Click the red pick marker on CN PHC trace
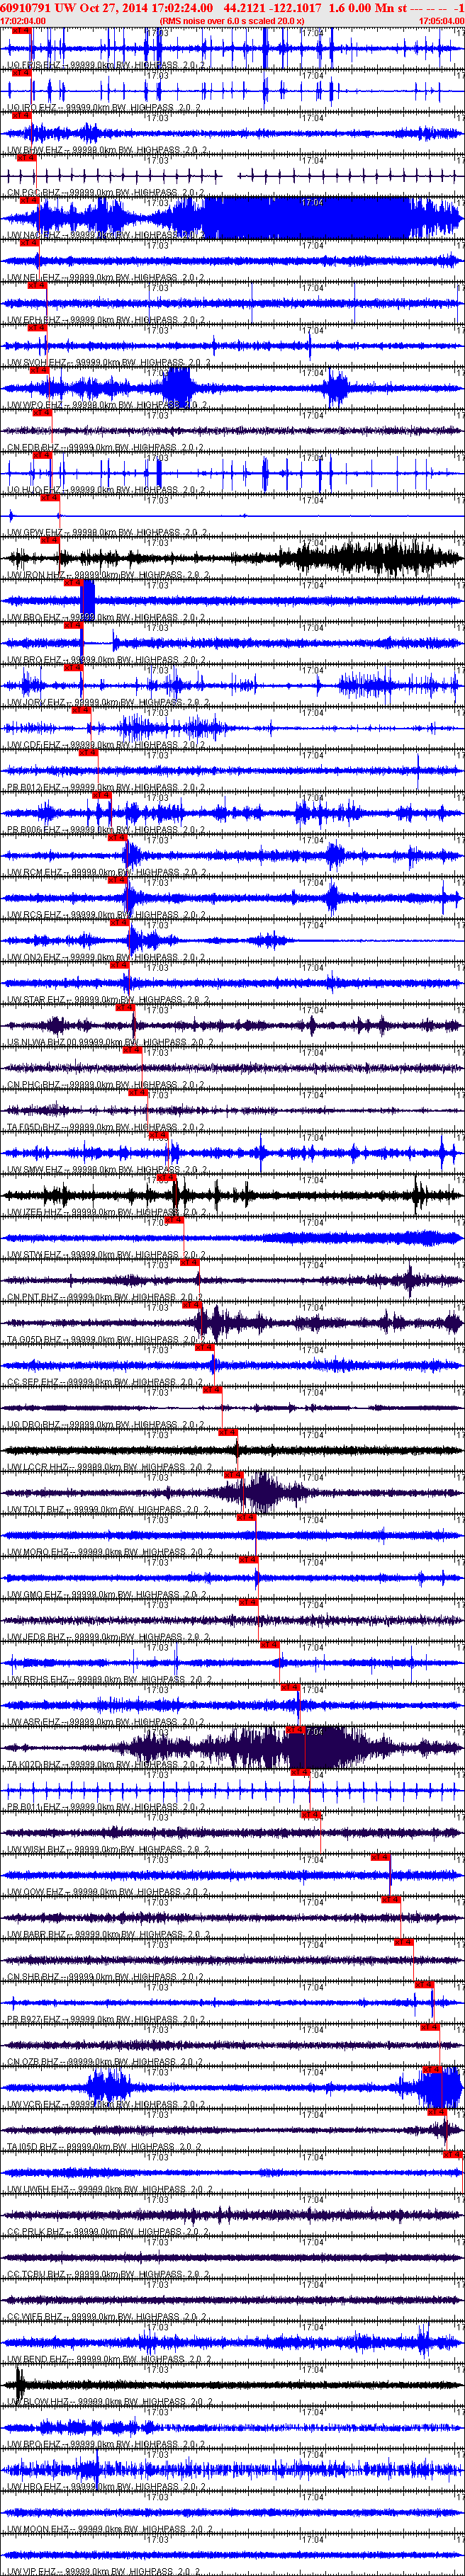Viewport: 465px width, 2576px height. 132,1050
